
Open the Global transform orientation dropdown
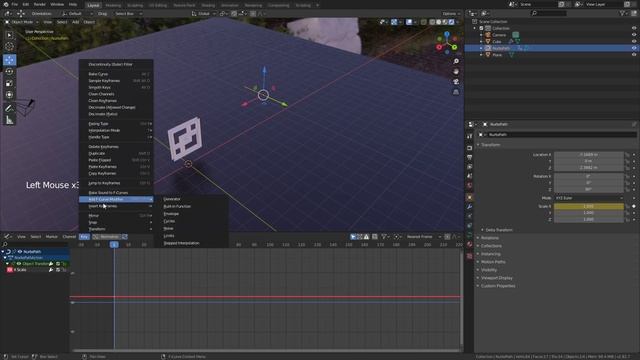pos(204,13)
